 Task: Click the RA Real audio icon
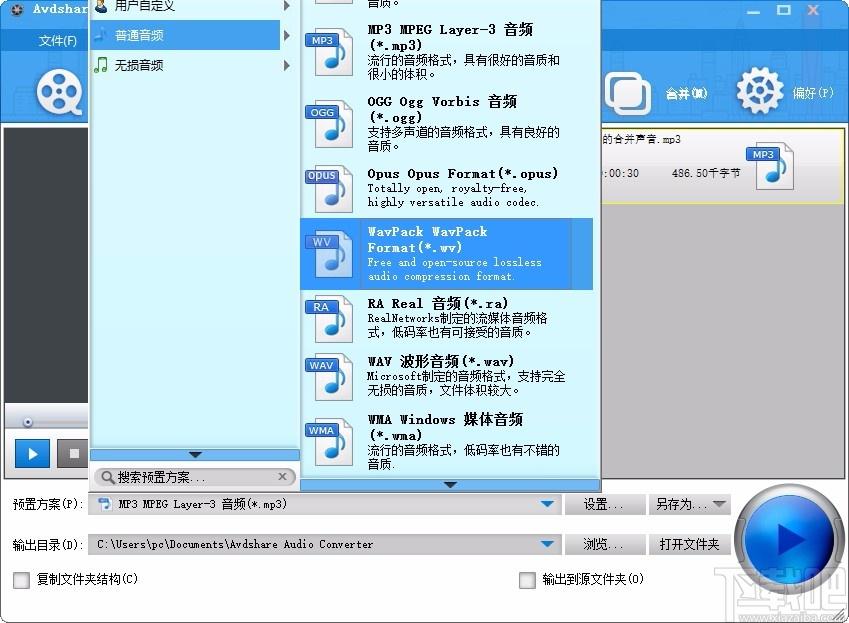click(329, 318)
